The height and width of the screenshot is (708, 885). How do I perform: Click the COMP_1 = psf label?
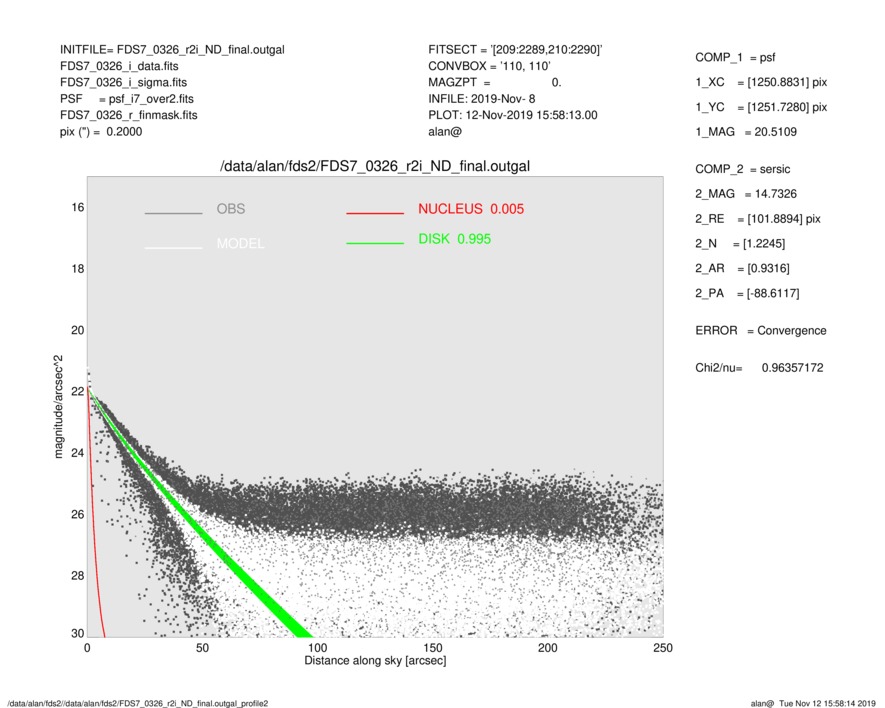pyautogui.click(x=735, y=58)
